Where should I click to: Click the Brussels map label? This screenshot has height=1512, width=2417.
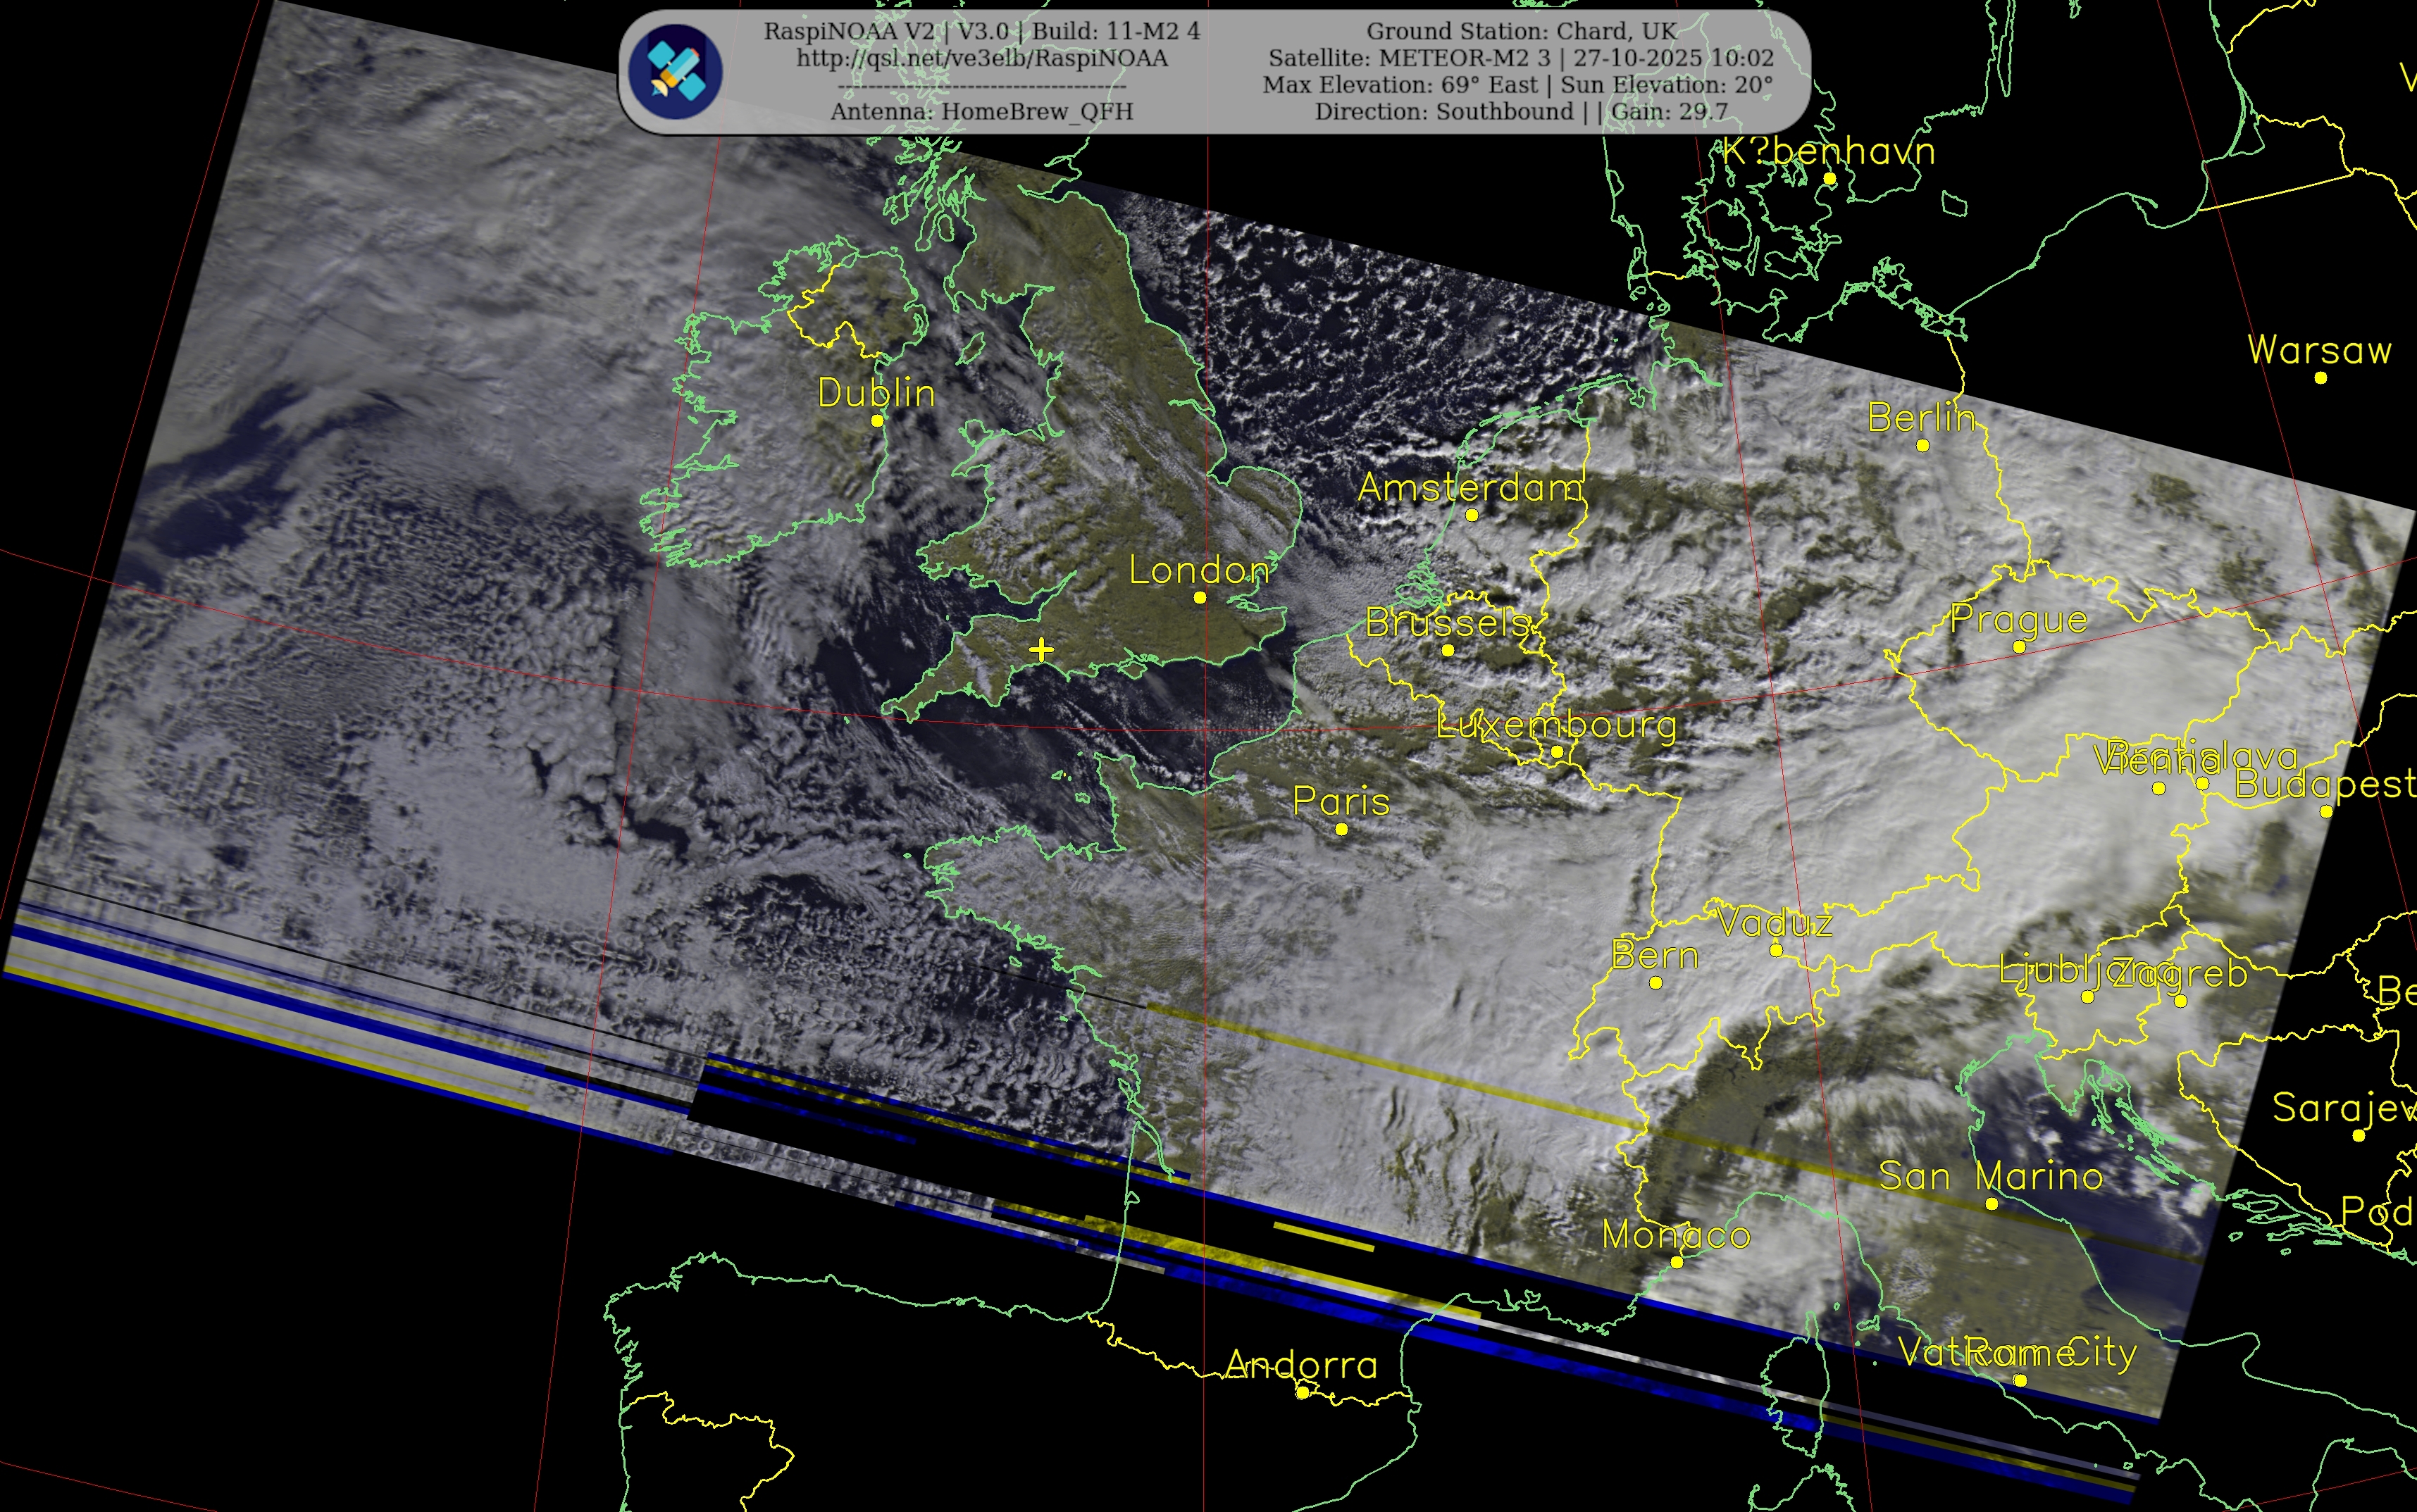(x=1448, y=623)
